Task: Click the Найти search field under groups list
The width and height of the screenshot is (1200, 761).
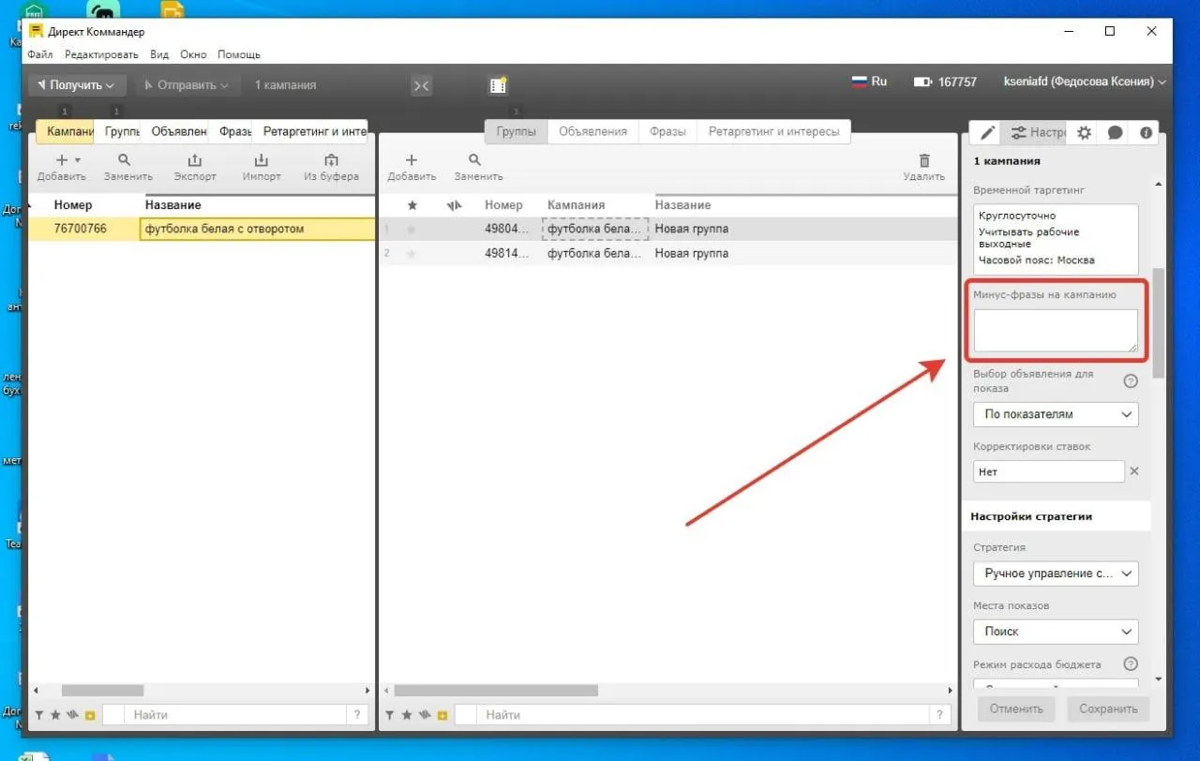Action: coord(702,715)
